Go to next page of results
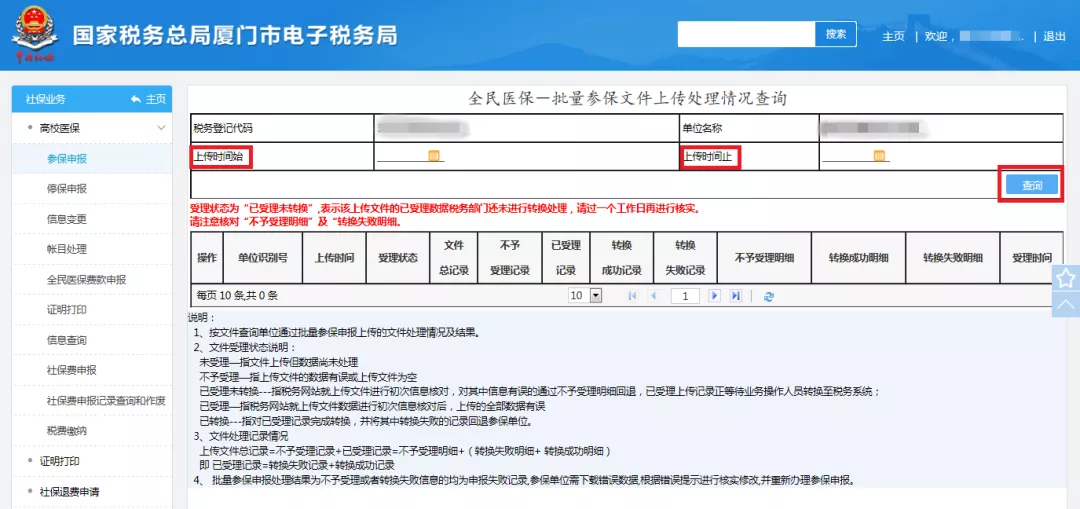Viewport: 1080px width, 509px height. pos(715,295)
